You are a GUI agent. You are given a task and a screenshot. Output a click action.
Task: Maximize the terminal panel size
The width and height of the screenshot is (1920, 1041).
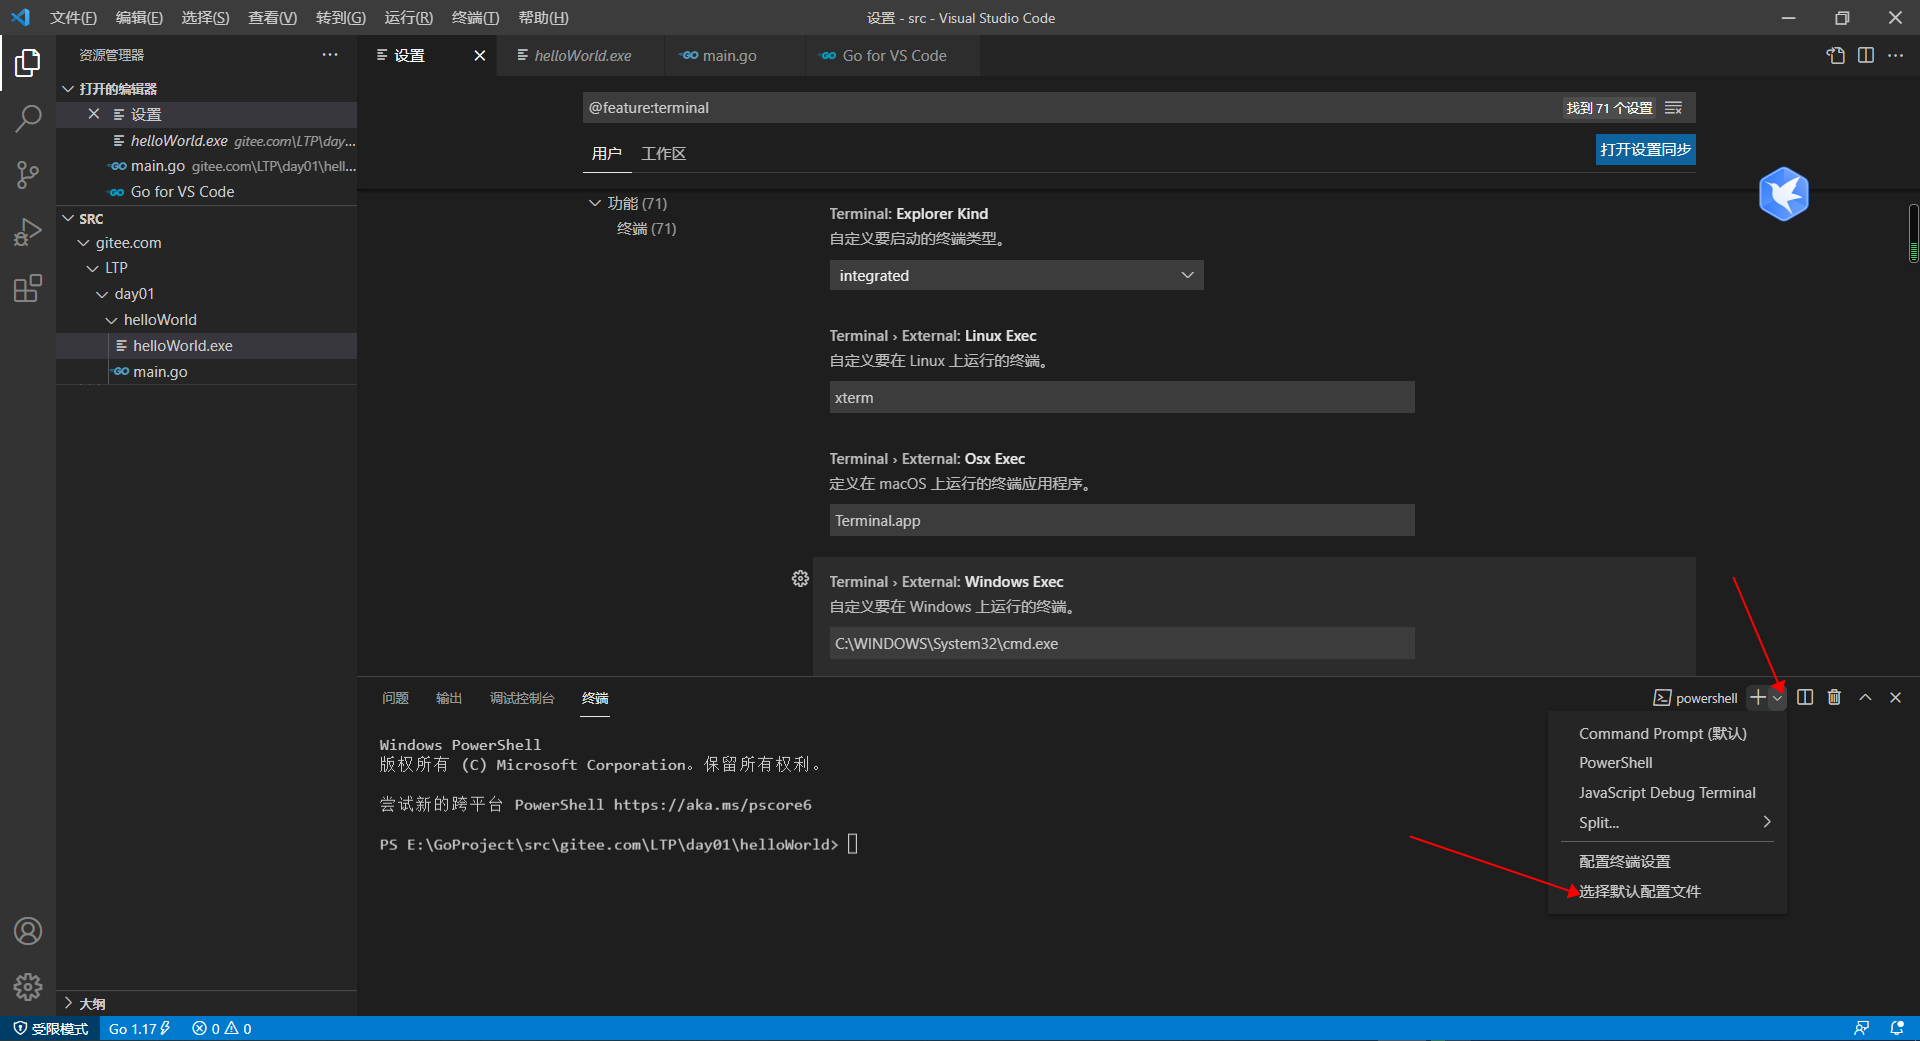point(1865,697)
